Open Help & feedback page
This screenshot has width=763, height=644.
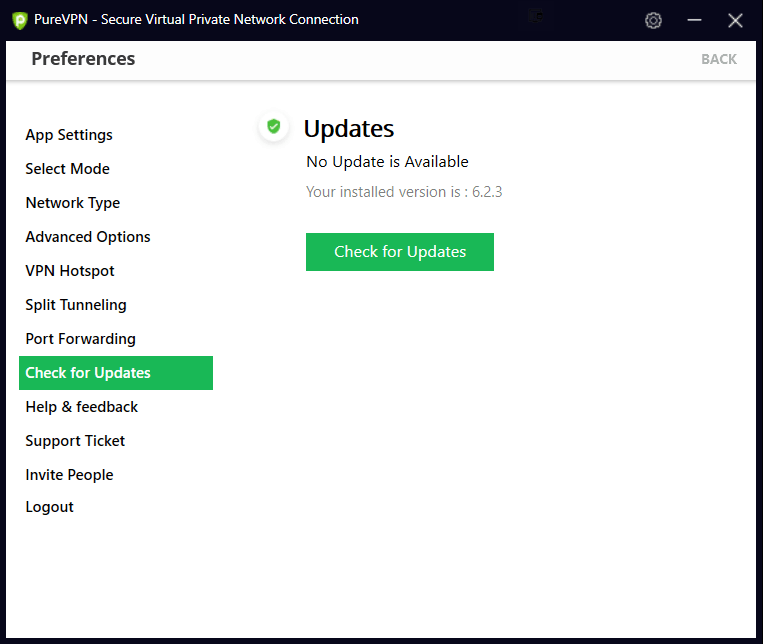coord(81,407)
